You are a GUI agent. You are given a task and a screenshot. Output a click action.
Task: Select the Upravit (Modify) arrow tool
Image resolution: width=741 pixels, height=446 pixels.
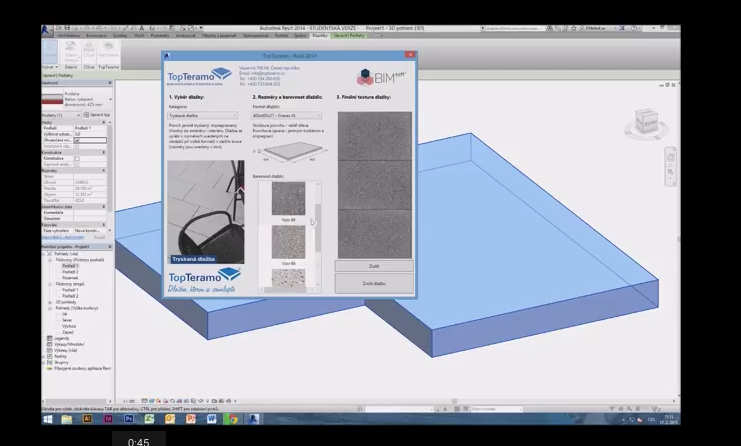[x=50, y=52]
